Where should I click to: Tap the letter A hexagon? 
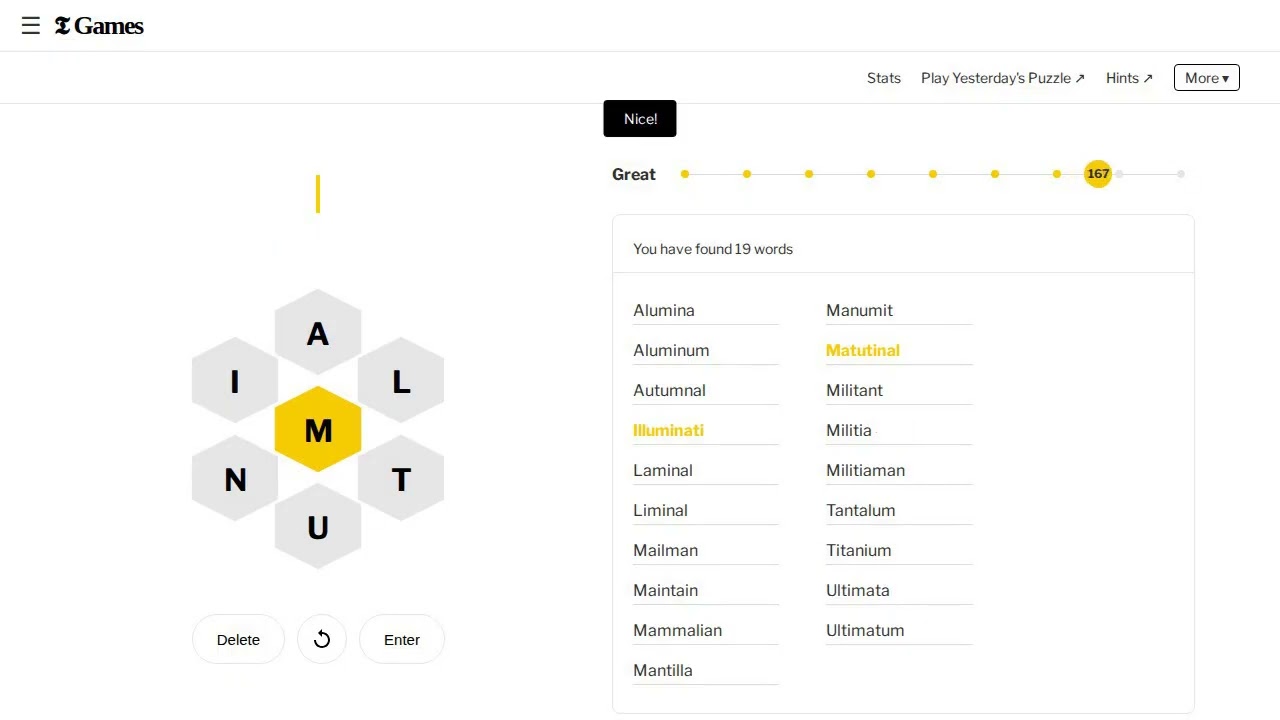pyautogui.click(x=318, y=333)
